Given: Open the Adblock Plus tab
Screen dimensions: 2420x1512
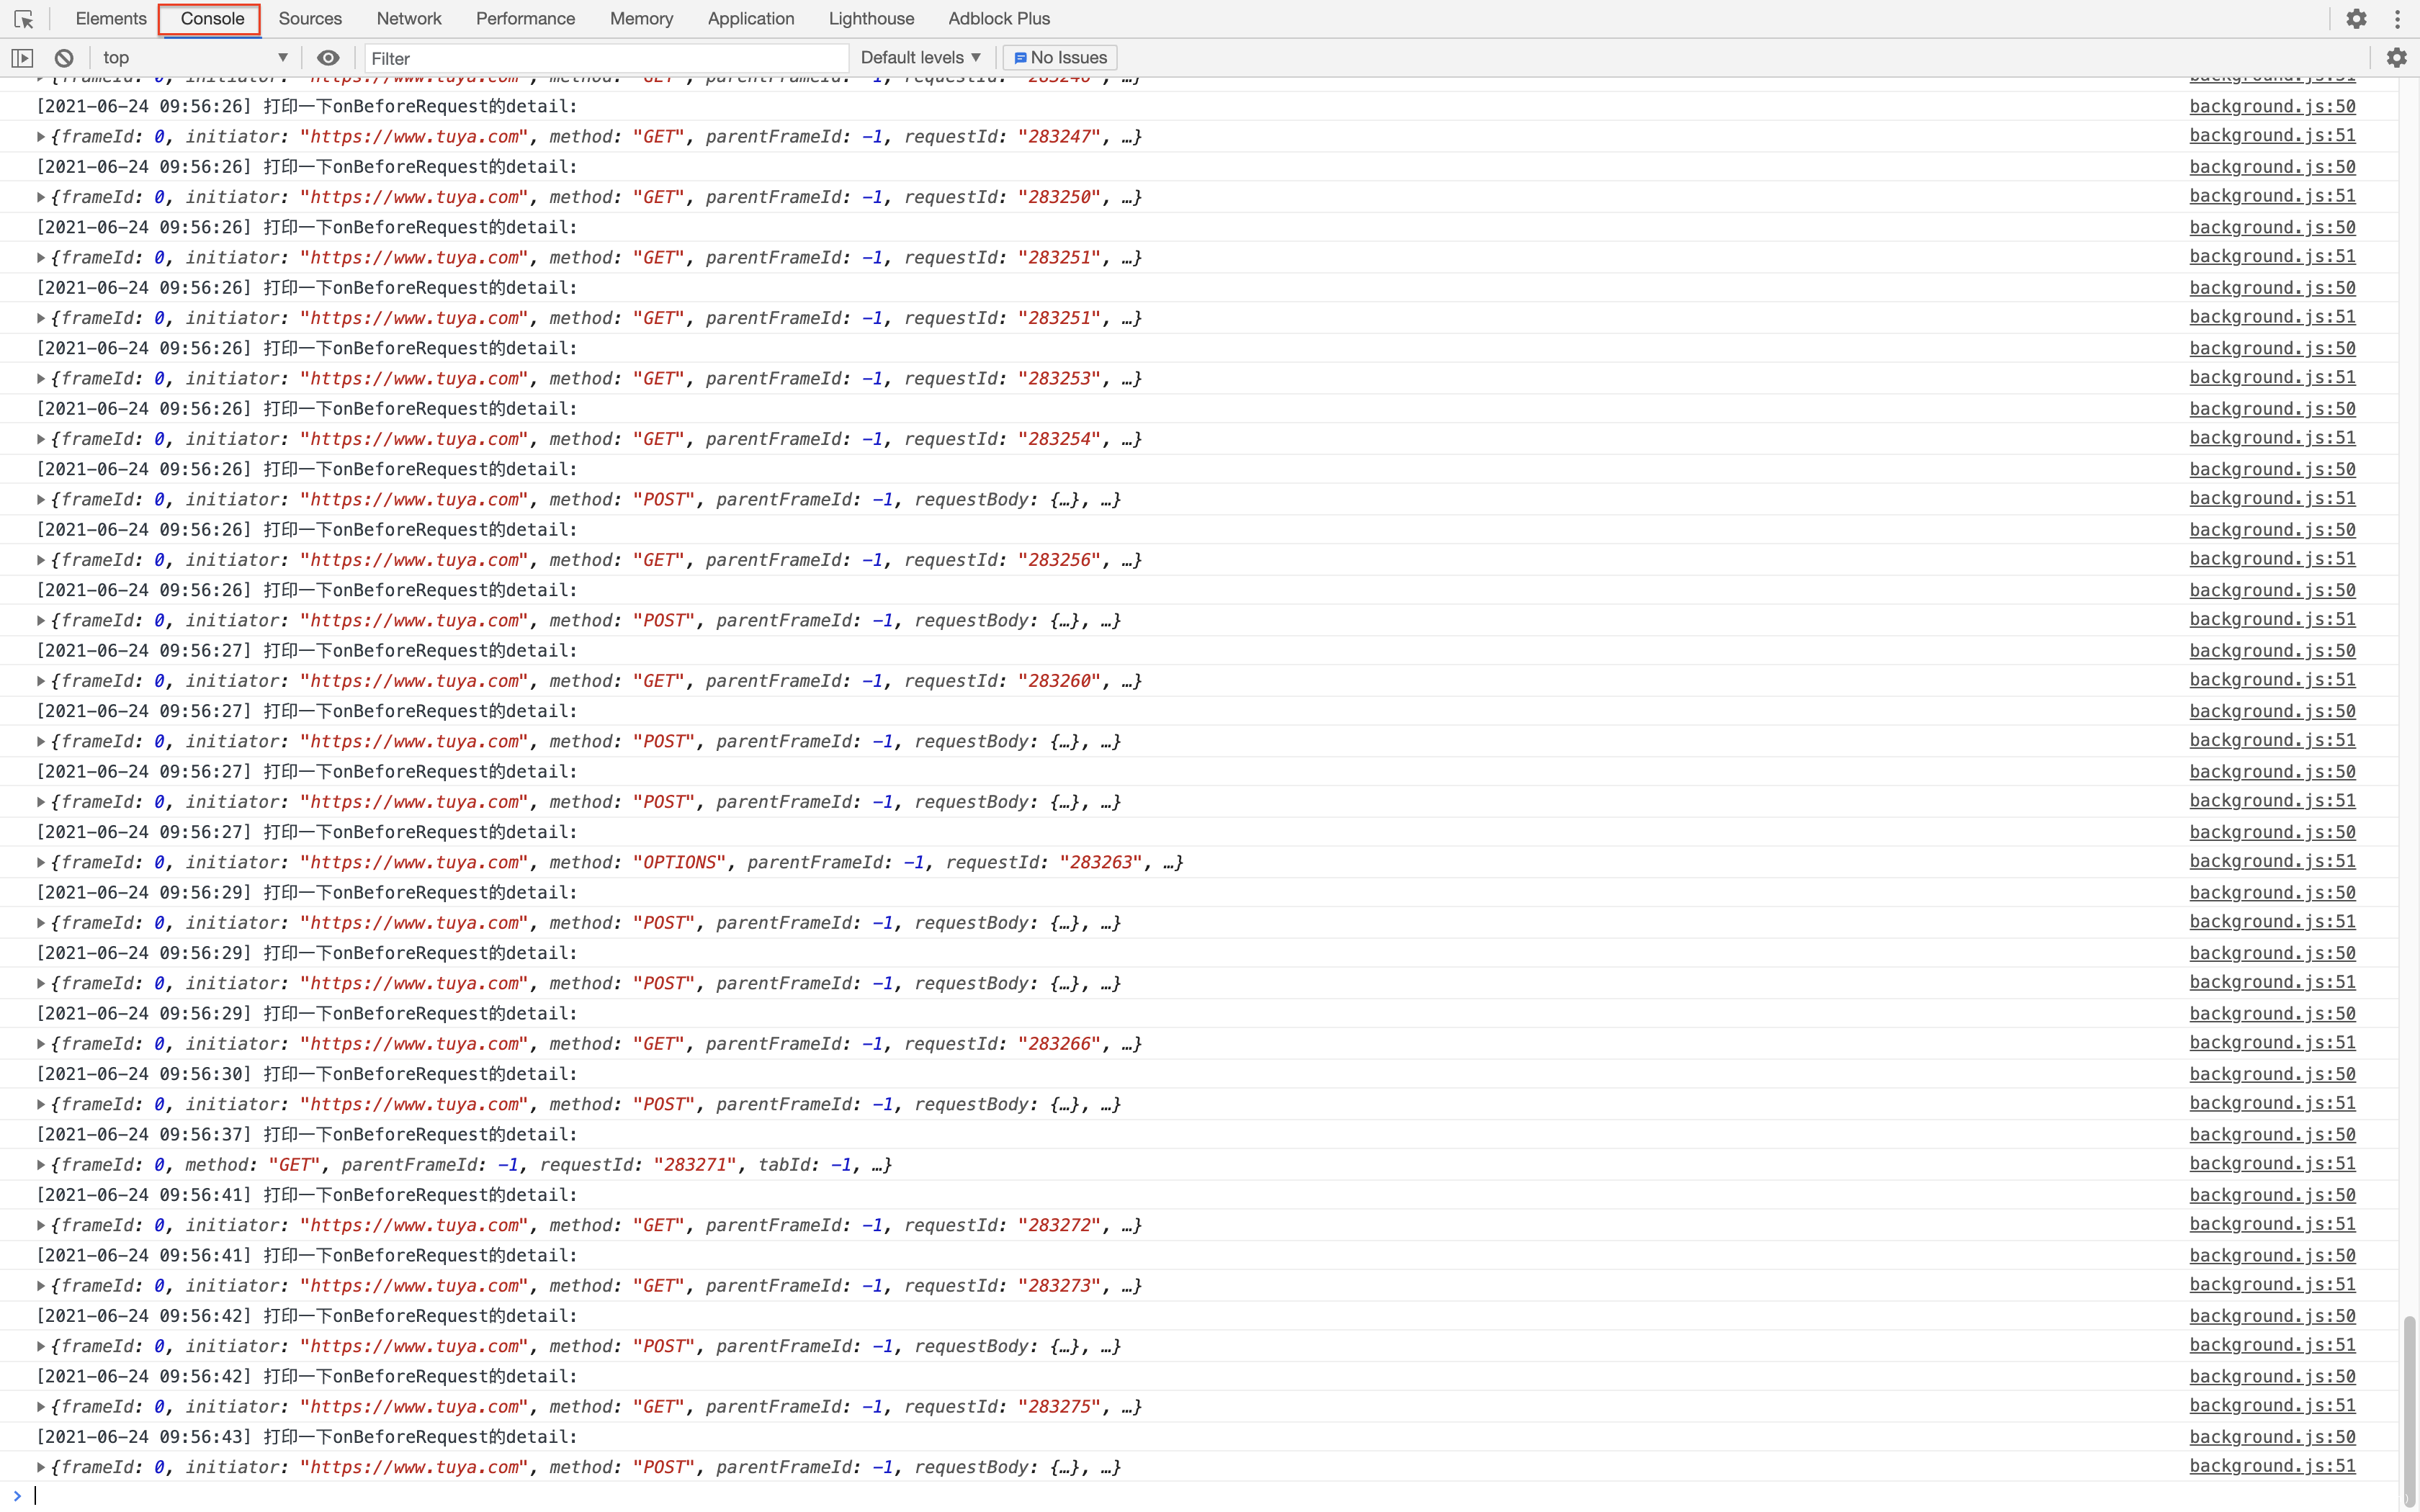Looking at the screenshot, I should tap(999, 19).
